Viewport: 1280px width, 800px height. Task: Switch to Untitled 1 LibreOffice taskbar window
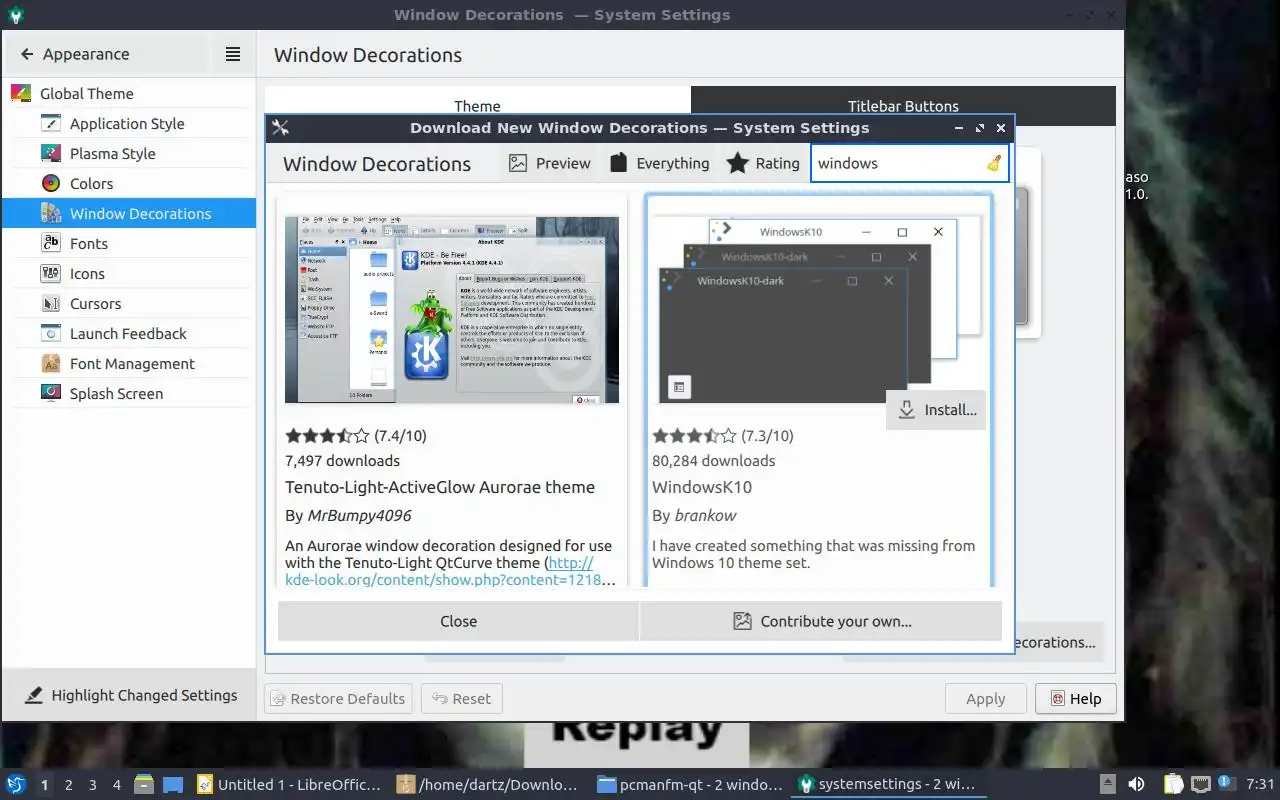pyautogui.click(x=290, y=785)
